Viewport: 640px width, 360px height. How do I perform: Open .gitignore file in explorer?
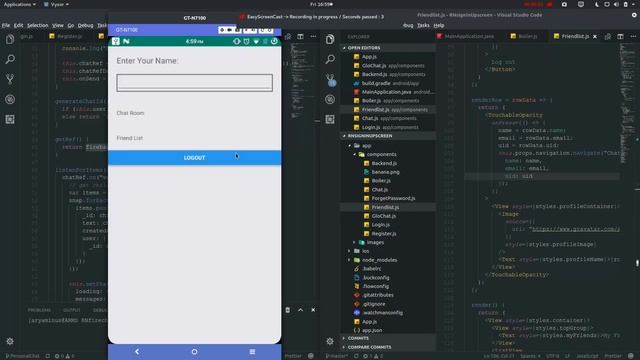(374, 304)
